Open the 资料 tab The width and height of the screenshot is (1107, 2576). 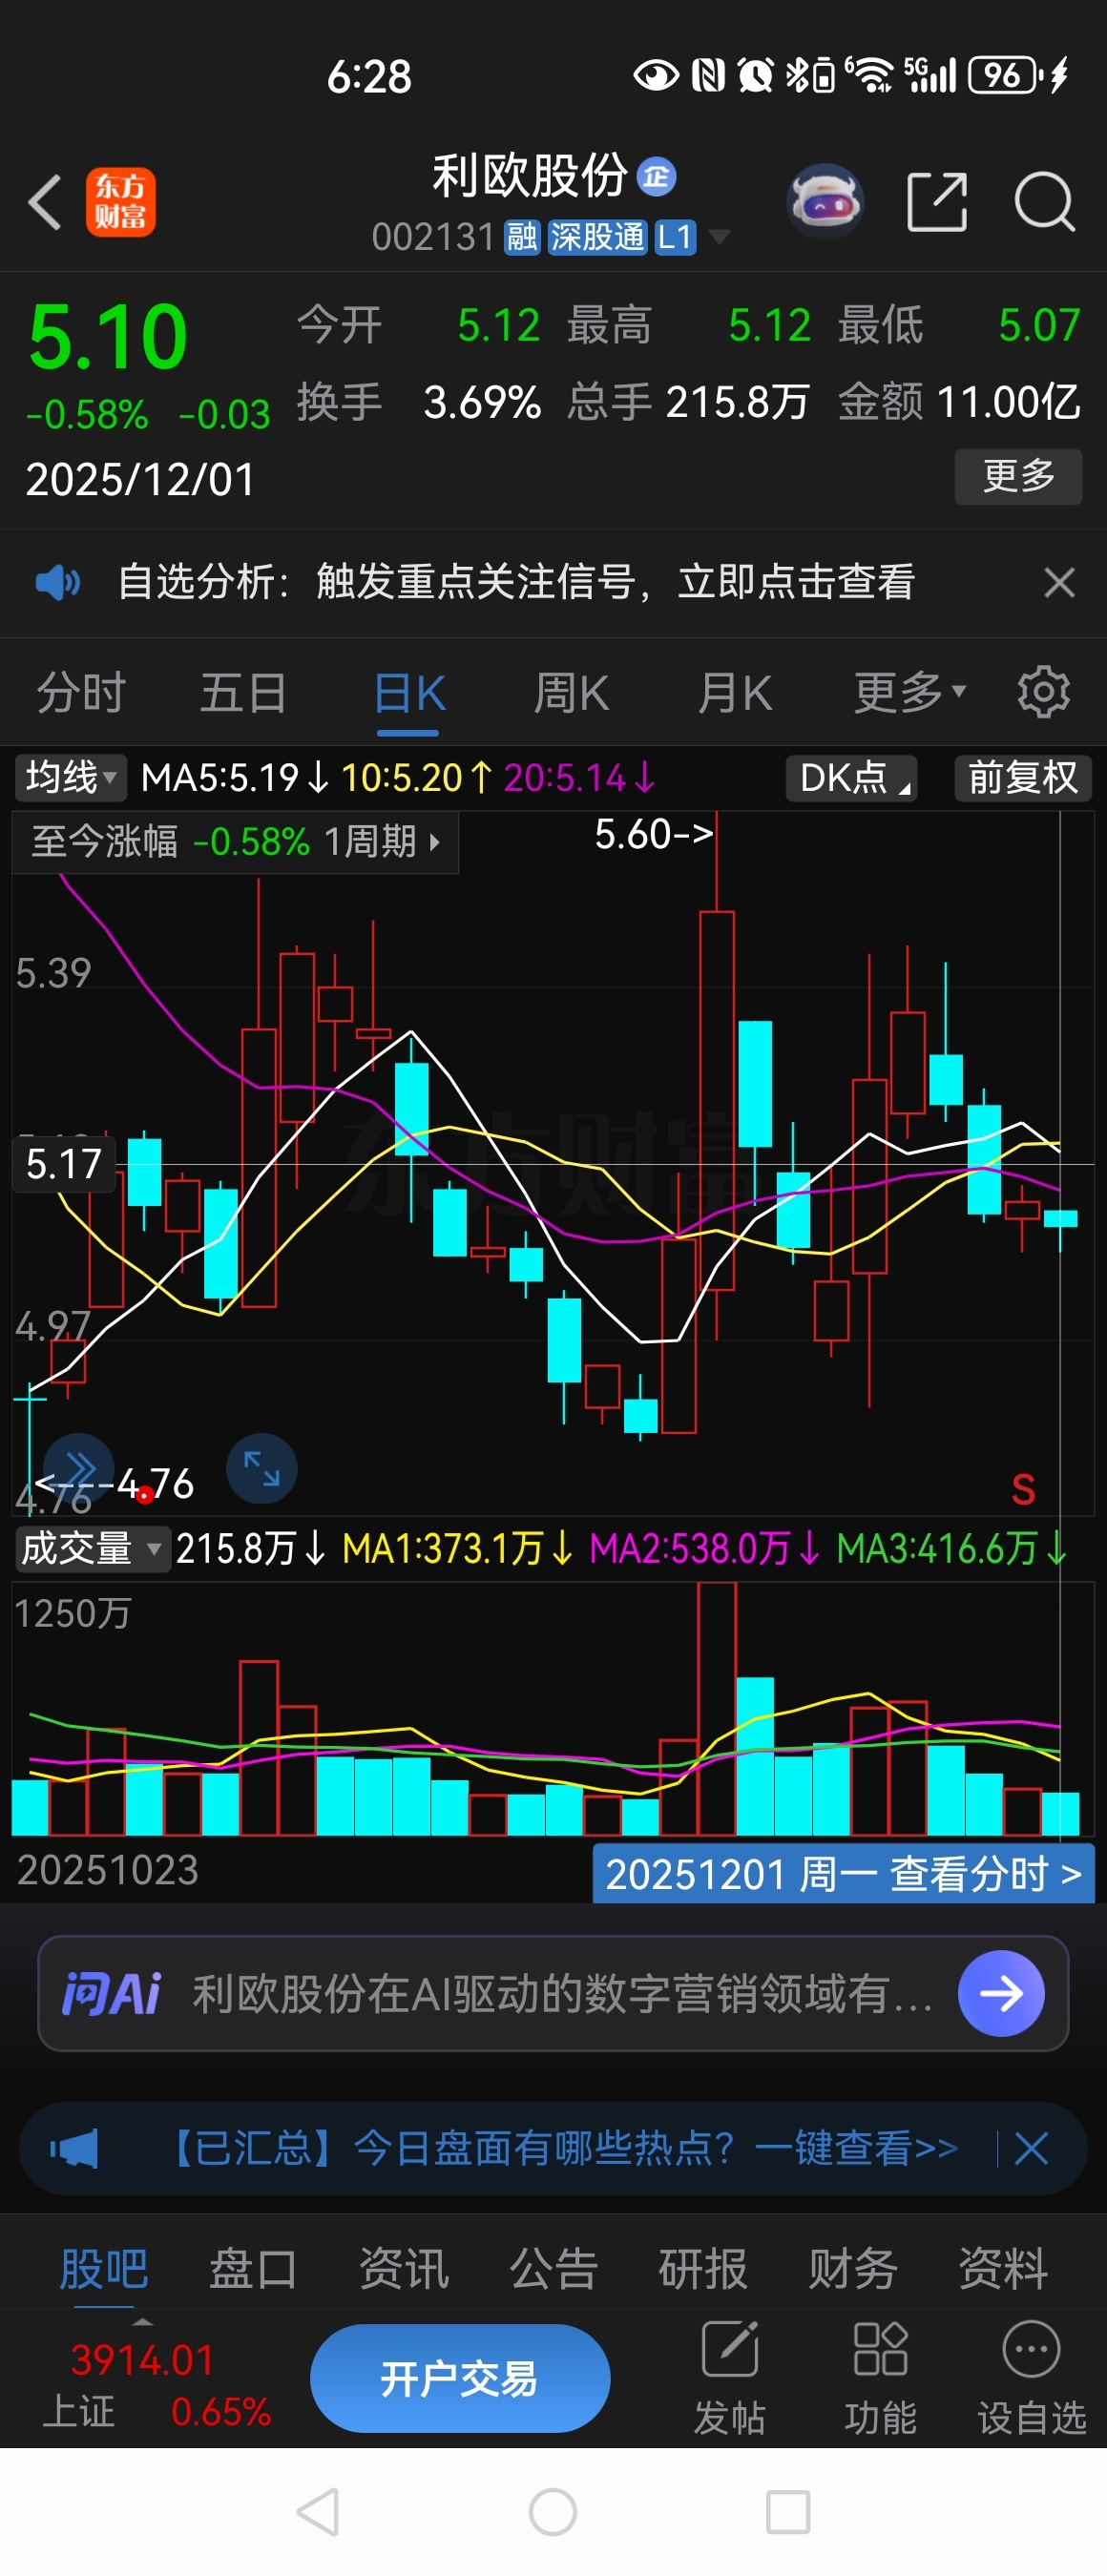click(1003, 2268)
